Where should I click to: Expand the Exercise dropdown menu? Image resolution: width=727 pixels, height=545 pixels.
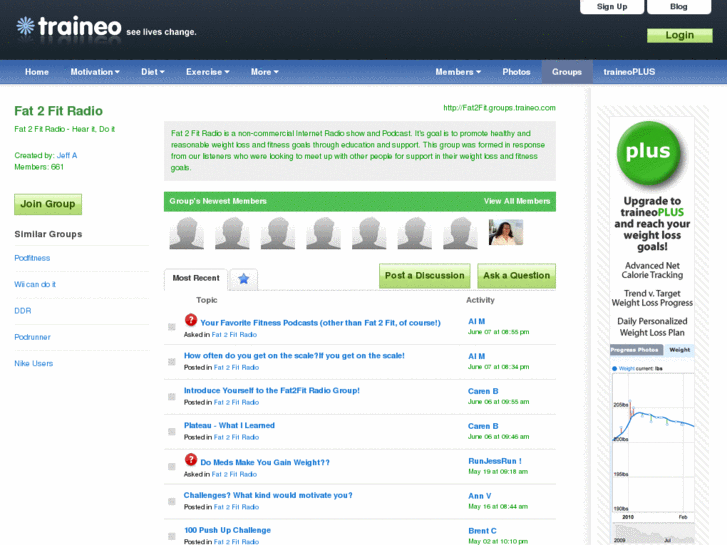point(208,72)
